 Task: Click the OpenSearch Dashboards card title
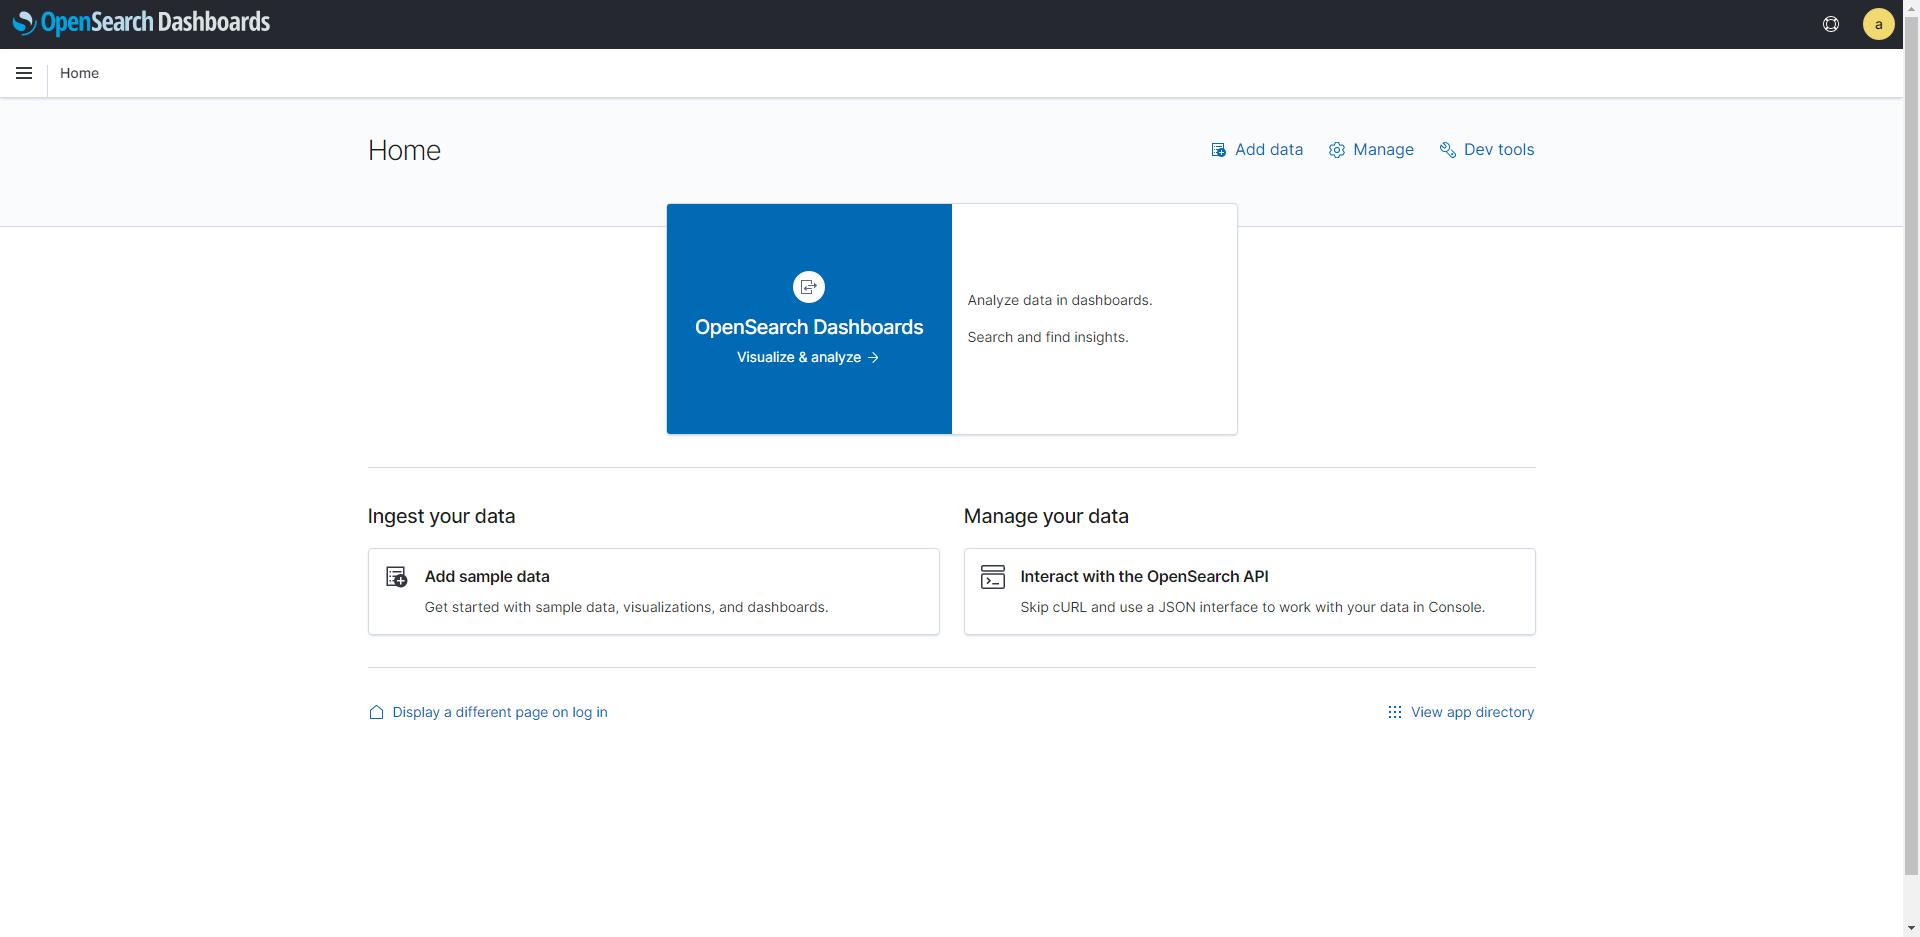(809, 327)
